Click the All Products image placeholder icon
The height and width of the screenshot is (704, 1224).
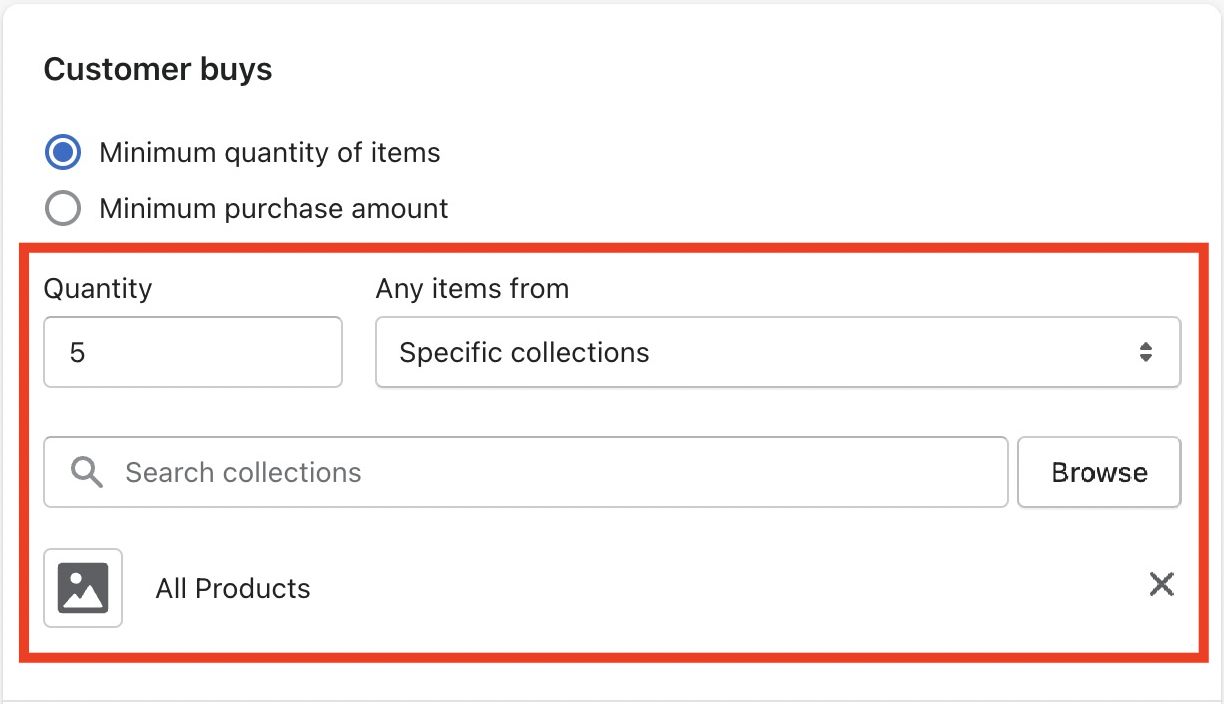point(83,588)
